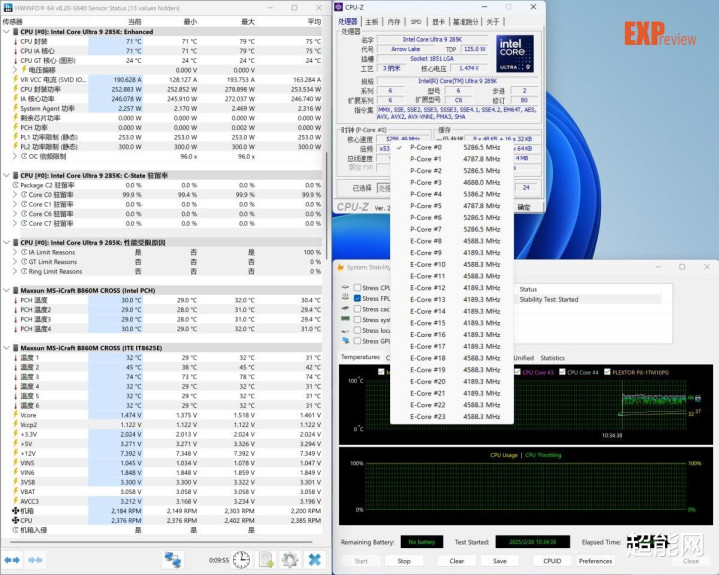Viewport: 719px width, 575px height.
Task: Click the CPU-Z app icon in title bar
Action: coord(339,7)
